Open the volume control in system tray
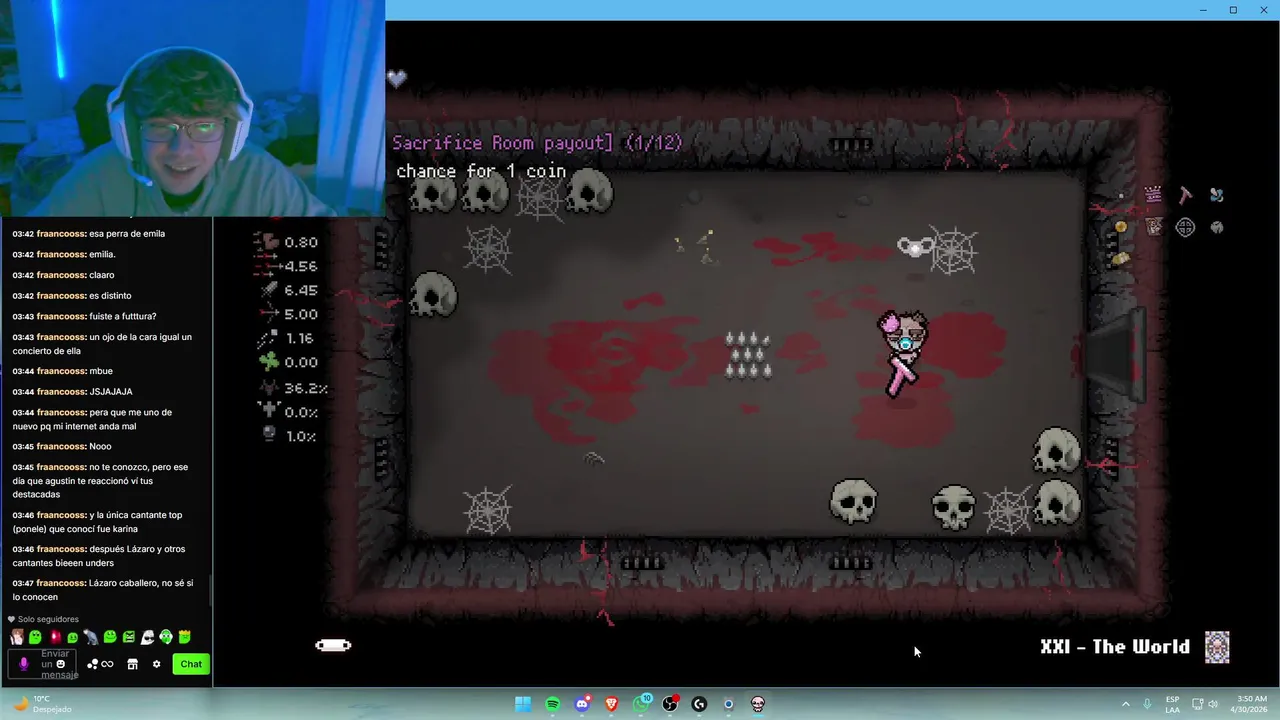The image size is (1280, 720). pyautogui.click(x=1213, y=704)
